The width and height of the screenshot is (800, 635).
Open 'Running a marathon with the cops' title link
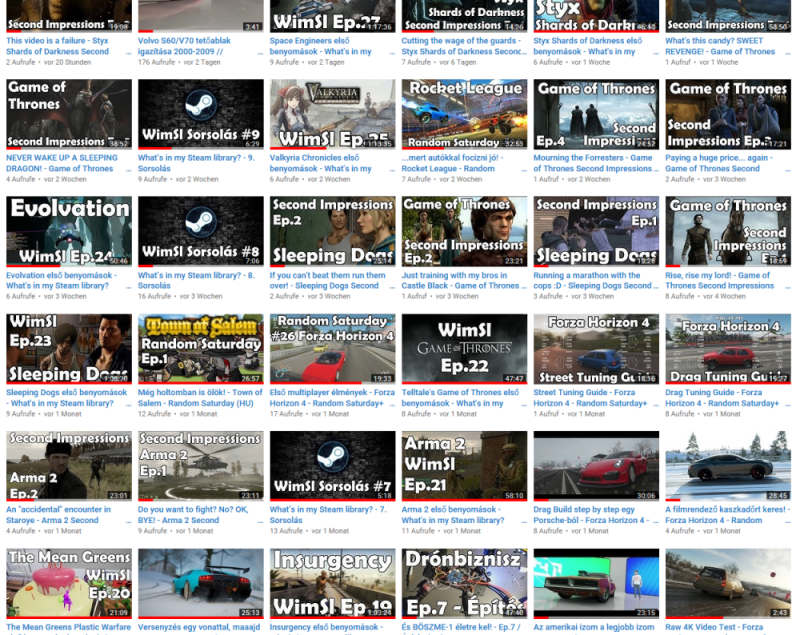pos(592,281)
